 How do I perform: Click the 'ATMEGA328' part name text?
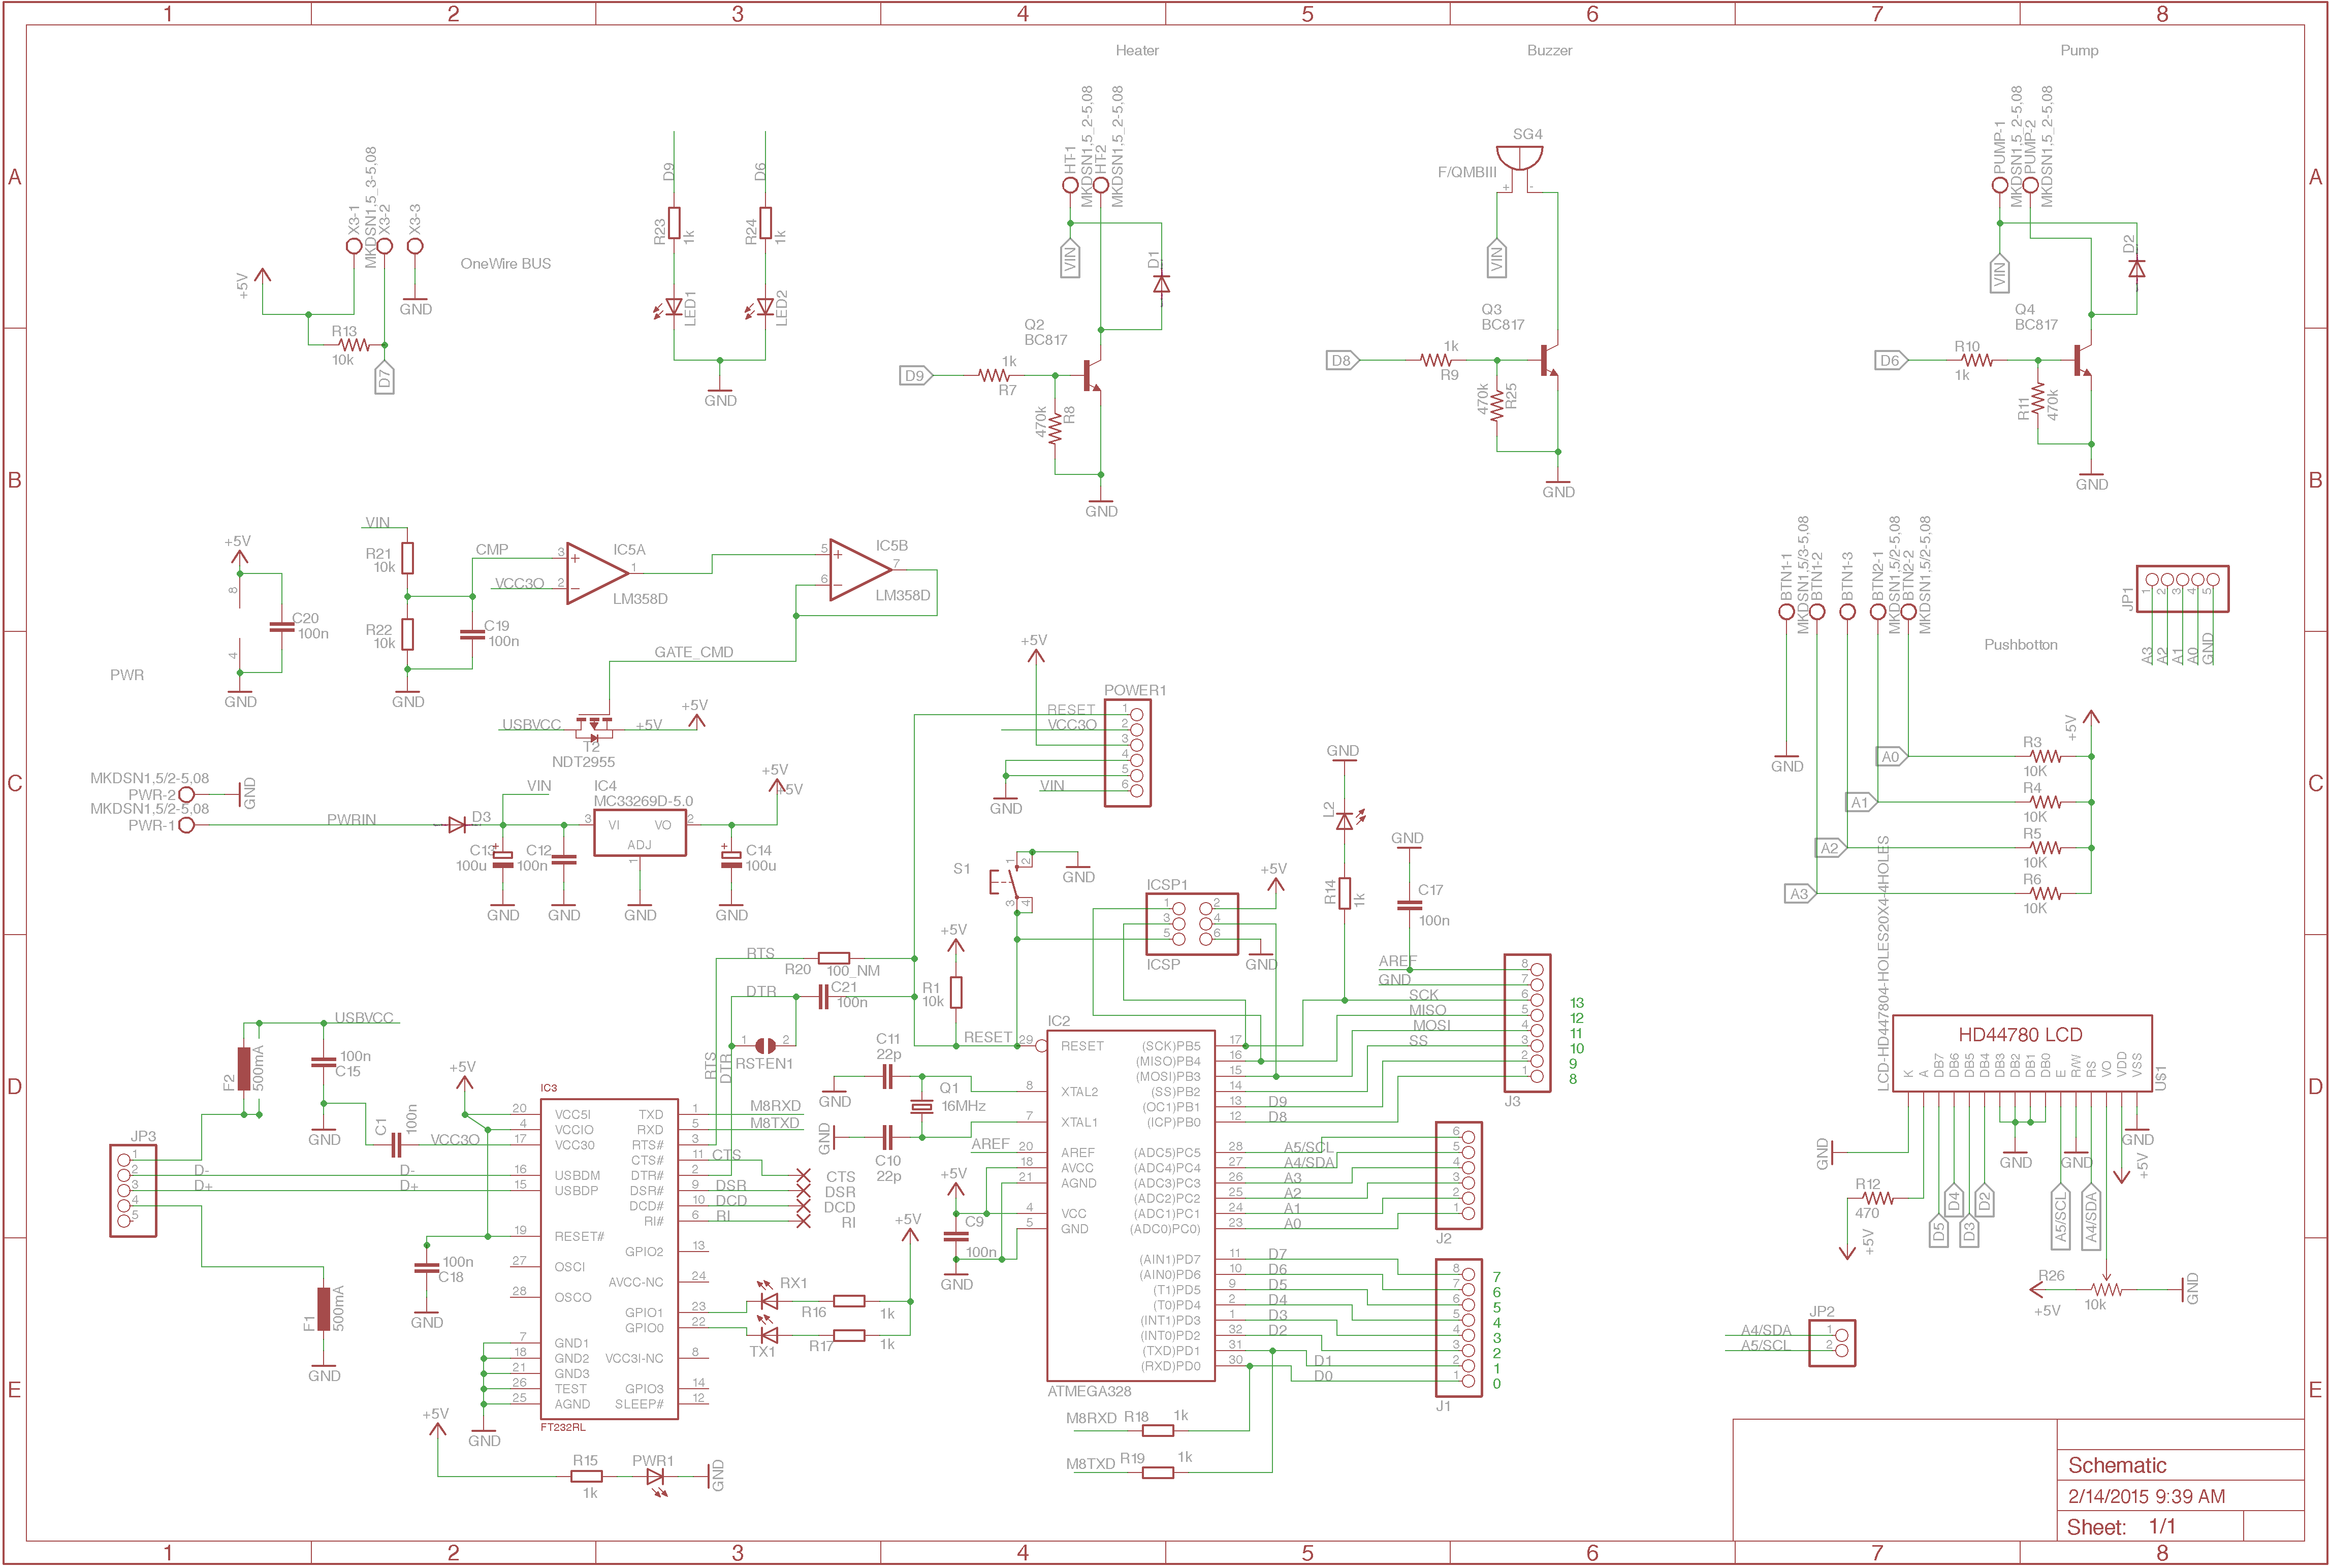click(1089, 1391)
